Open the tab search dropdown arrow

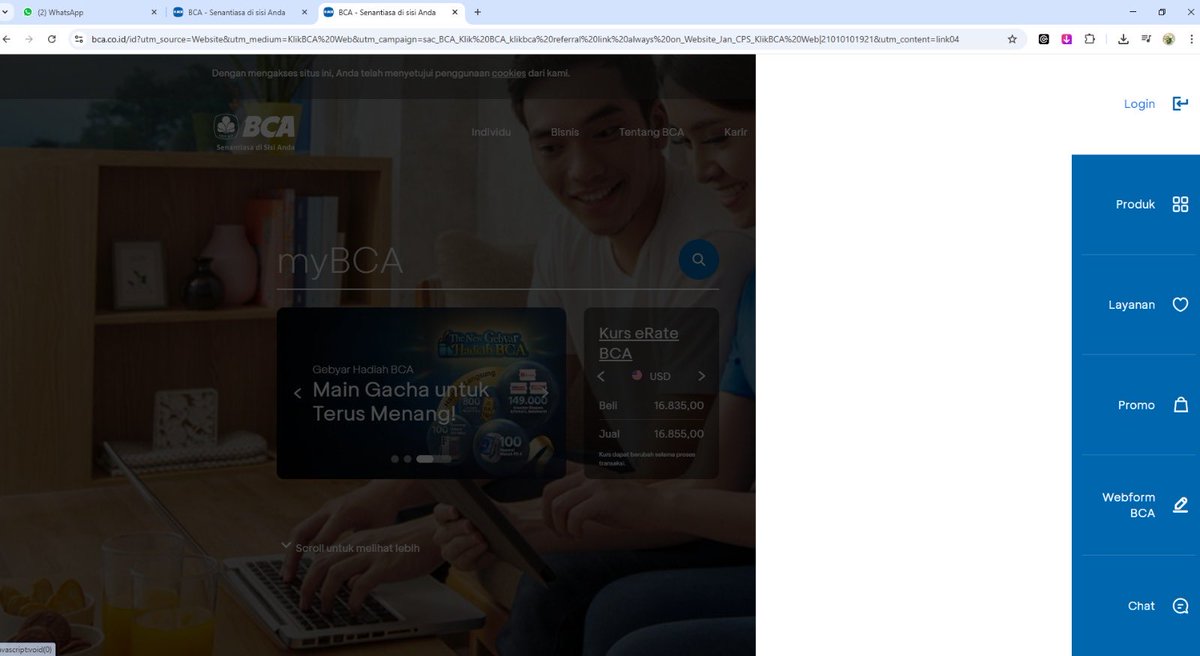click(7, 12)
